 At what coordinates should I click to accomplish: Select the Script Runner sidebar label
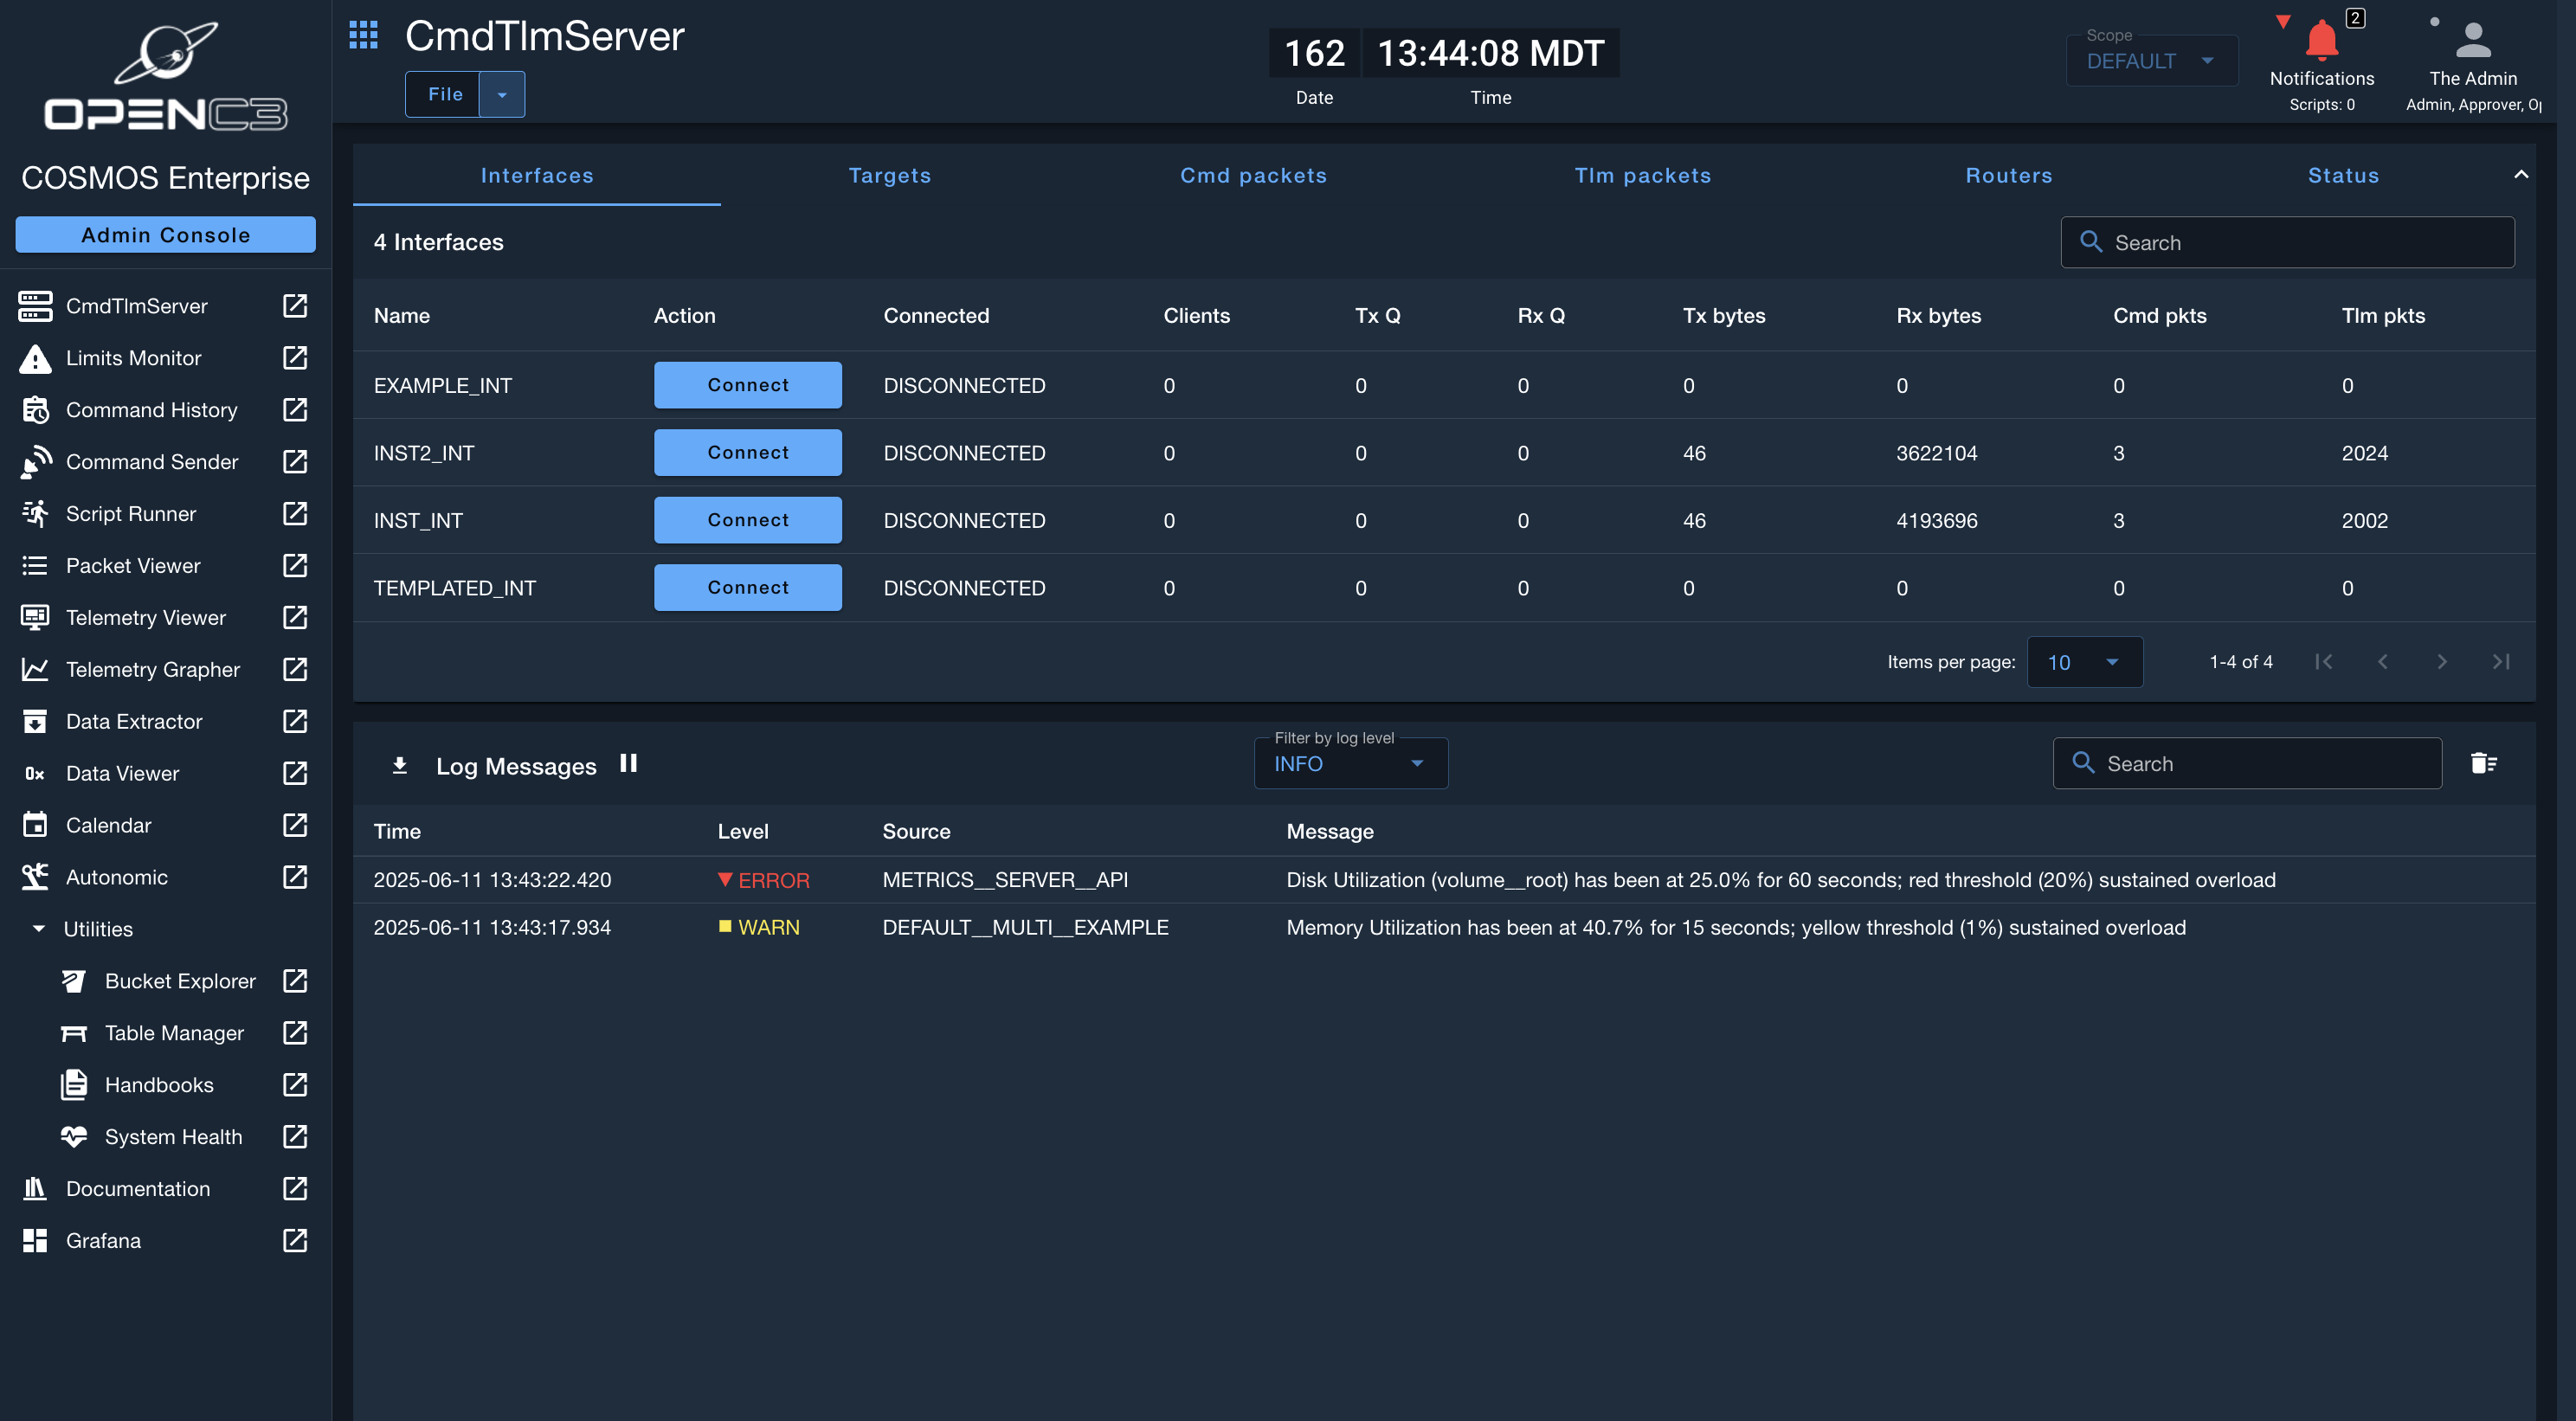coord(131,514)
